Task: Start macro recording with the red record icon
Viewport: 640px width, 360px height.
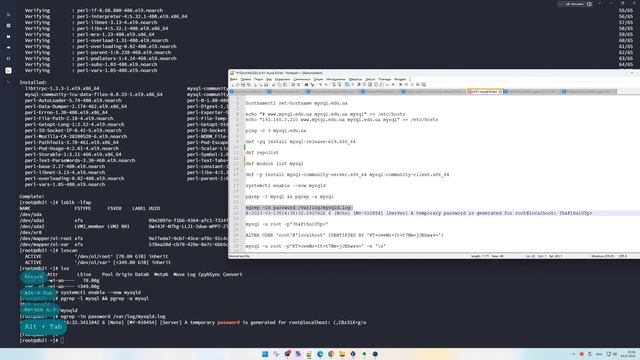Action: pos(401,84)
